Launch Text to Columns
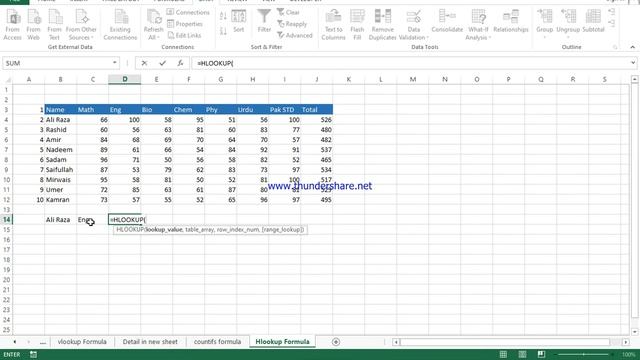This screenshot has height=360, width=640. pyautogui.click(x=333, y=25)
